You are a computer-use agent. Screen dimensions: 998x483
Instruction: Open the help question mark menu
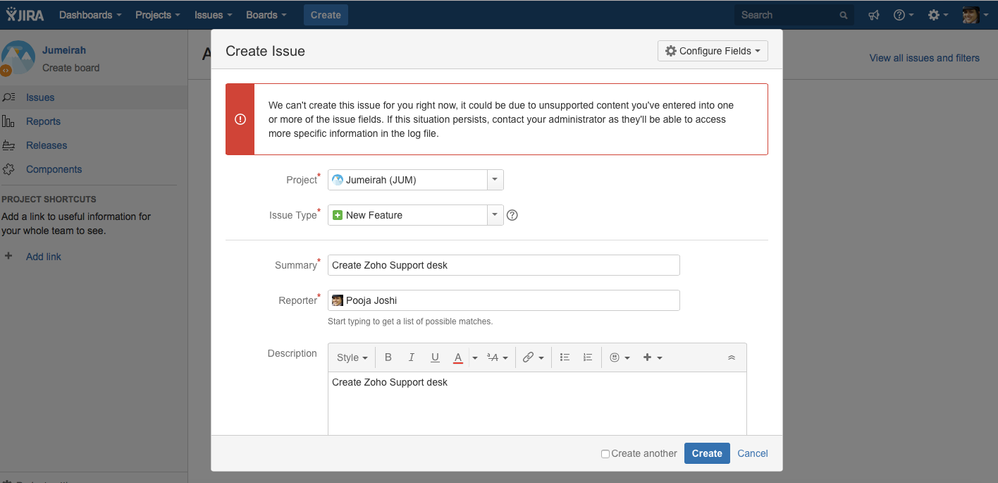pos(903,15)
